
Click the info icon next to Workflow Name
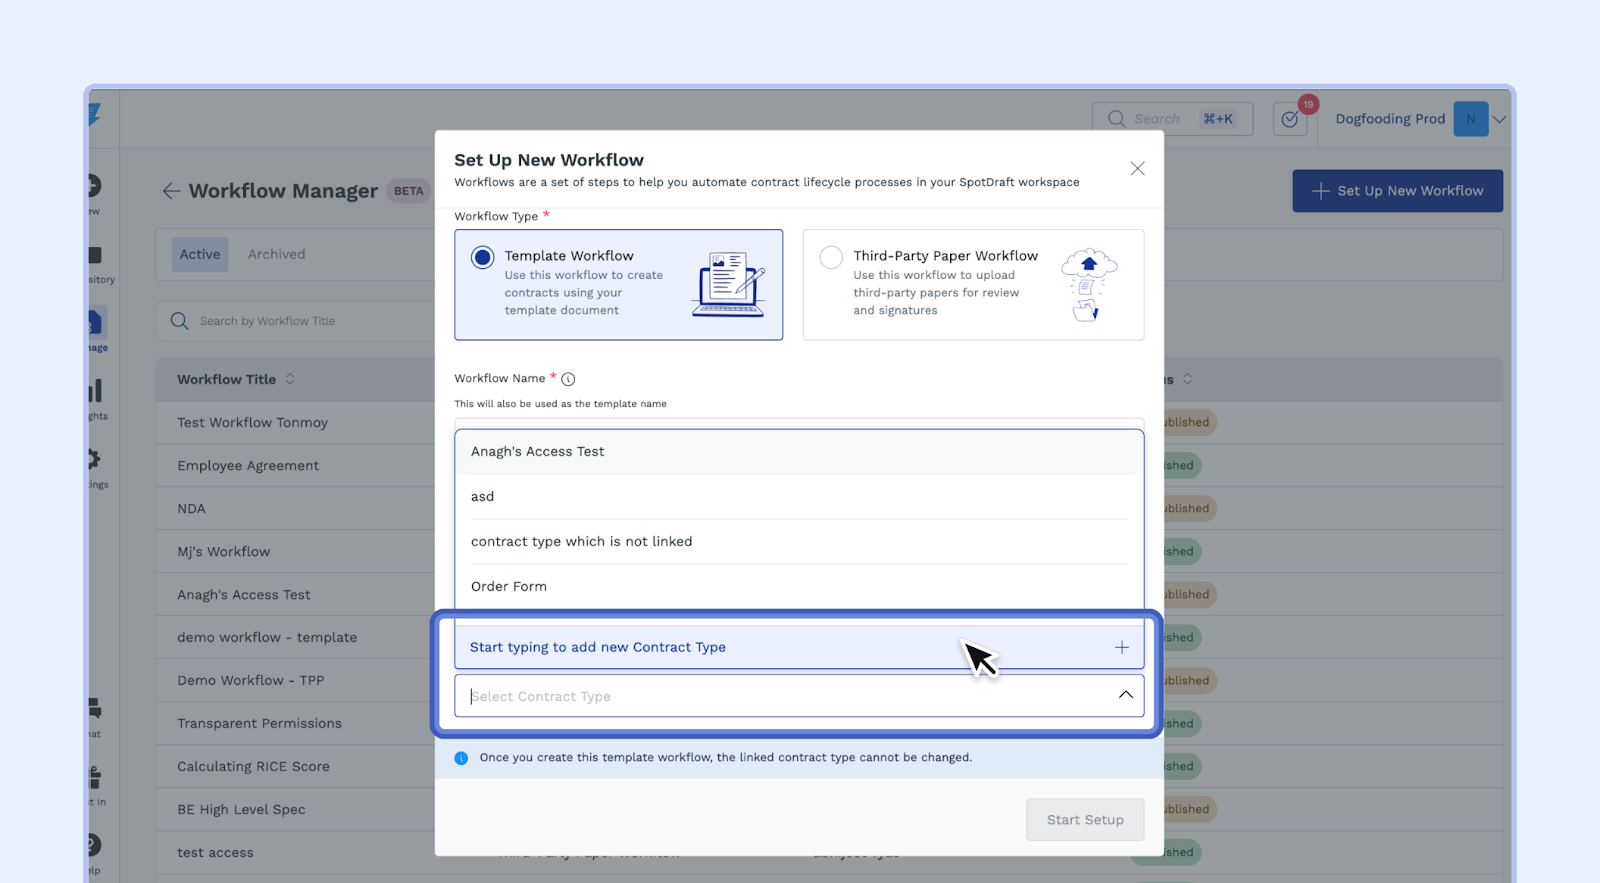coord(568,379)
